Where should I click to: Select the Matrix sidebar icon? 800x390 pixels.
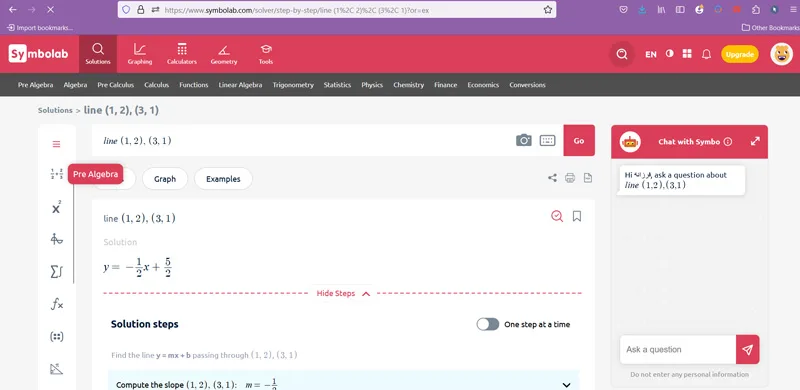click(x=57, y=336)
